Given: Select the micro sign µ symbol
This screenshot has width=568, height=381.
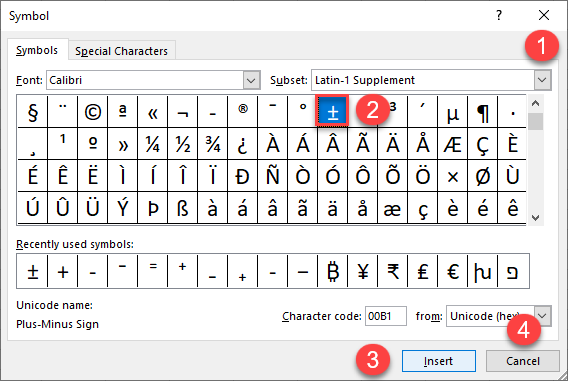Looking at the screenshot, I should point(453,112).
